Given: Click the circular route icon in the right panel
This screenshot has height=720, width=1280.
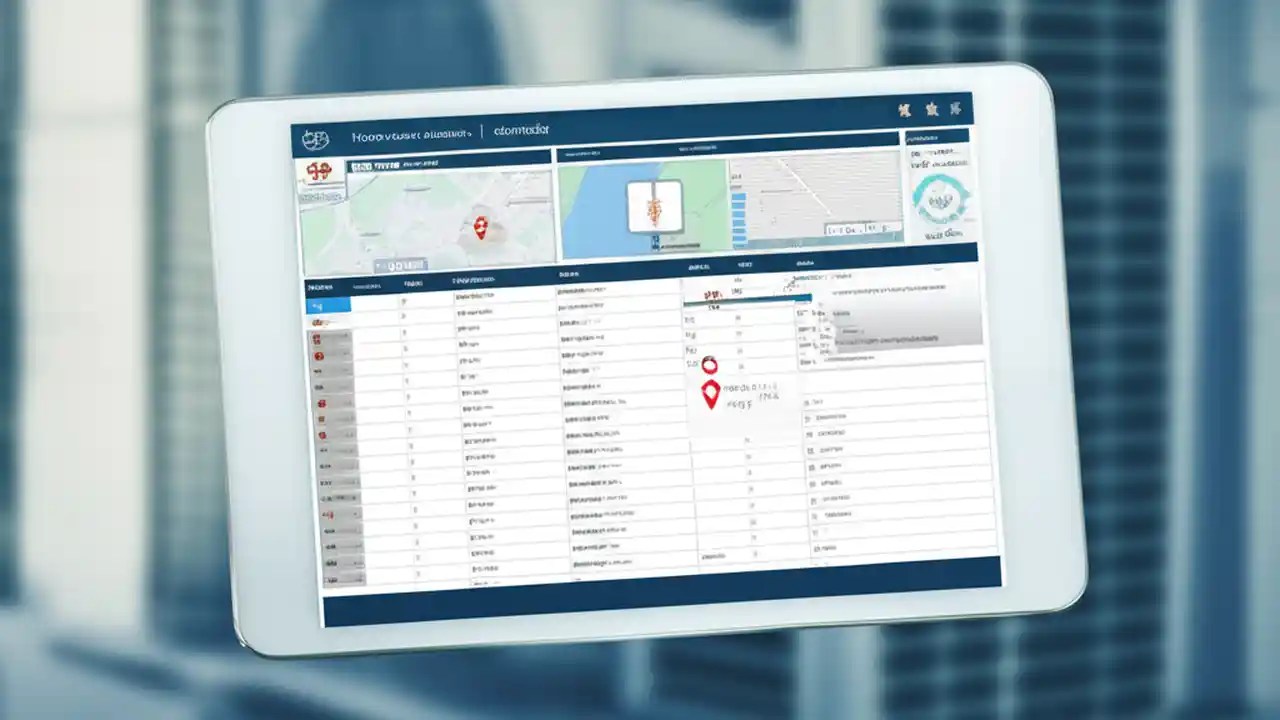Looking at the screenshot, I should pos(940,200).
